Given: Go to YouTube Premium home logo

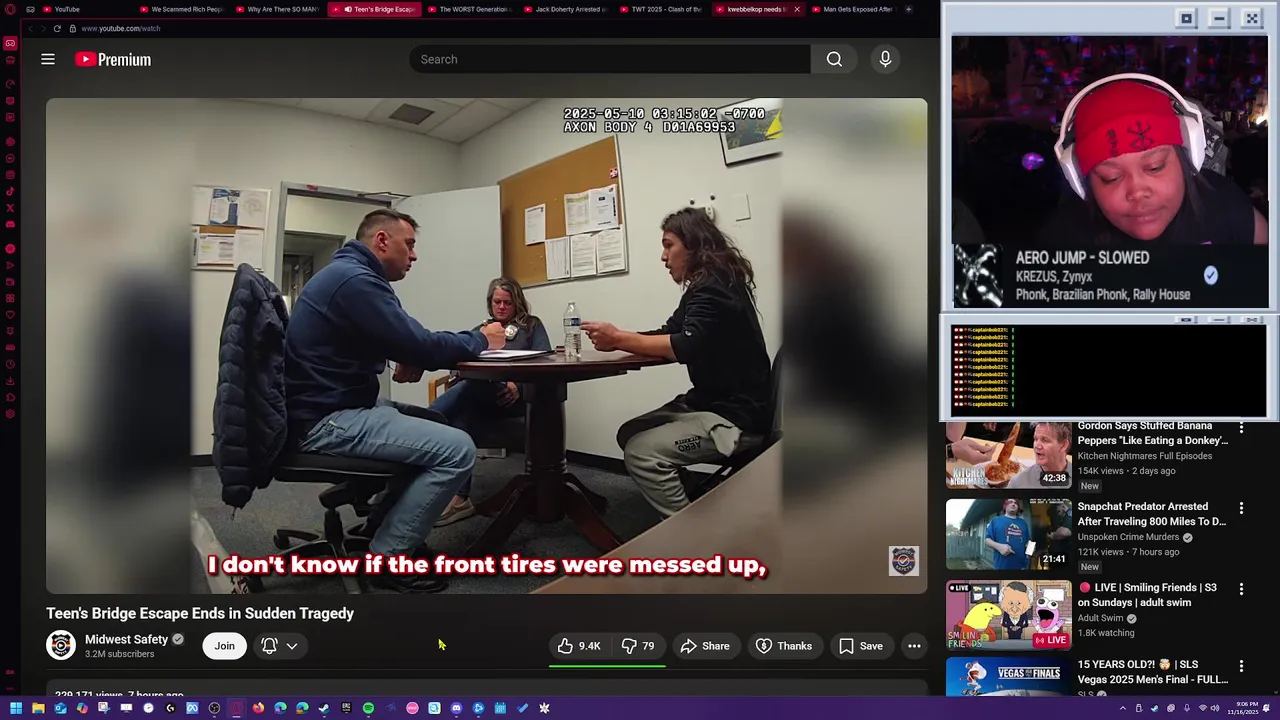Looking at the screenshot, I should click(113, 59).
